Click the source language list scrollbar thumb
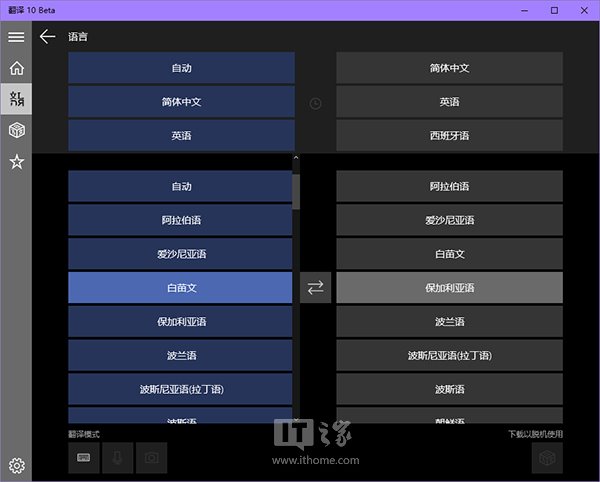 (296, 192)
